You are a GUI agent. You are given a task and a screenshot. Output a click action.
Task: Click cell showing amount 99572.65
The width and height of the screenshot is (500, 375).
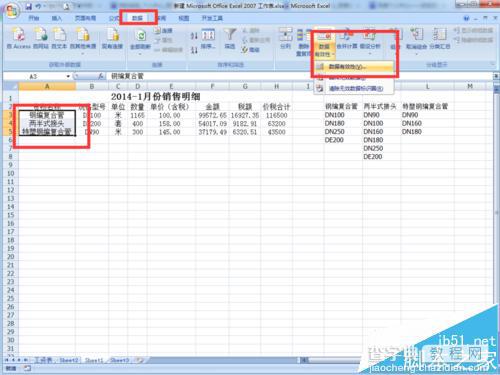pyautogui.click(x=212, y=115)
